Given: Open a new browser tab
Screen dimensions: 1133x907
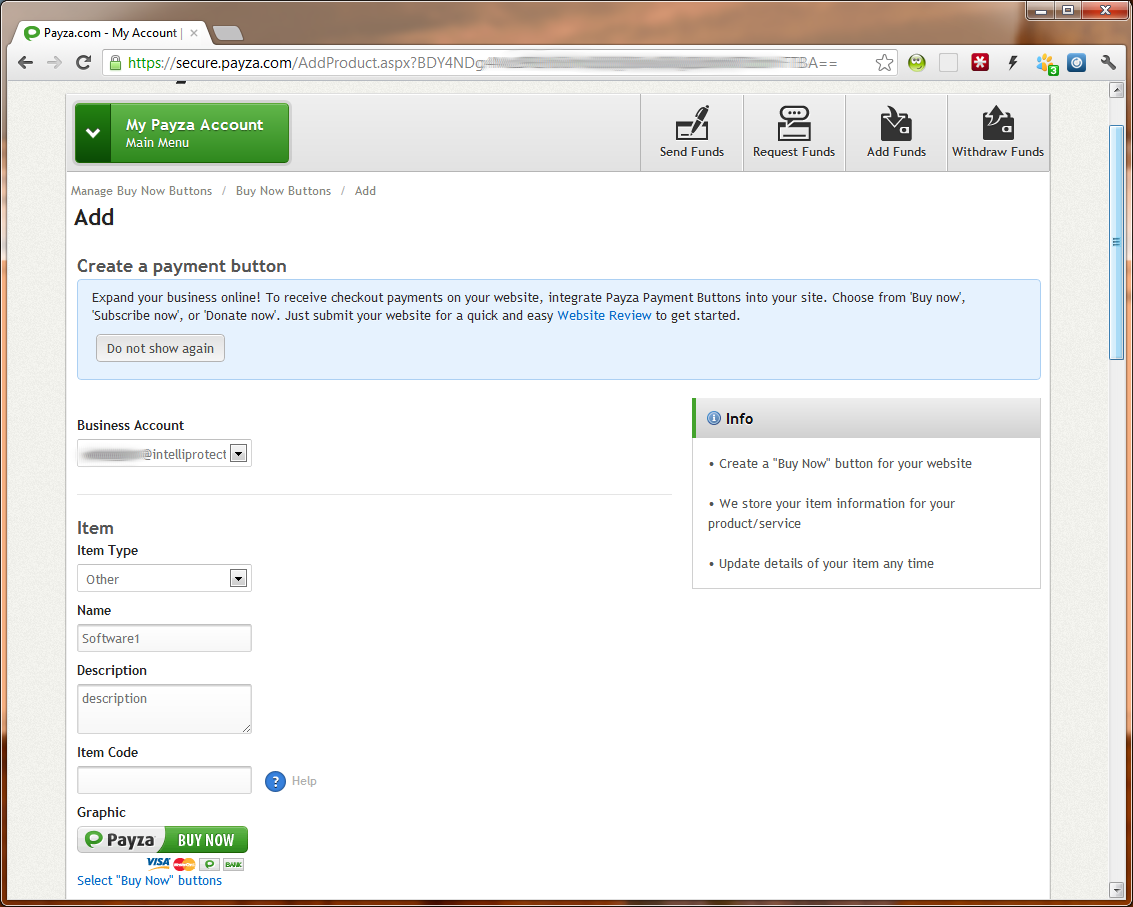Looking at the screenshot, I should pyautogui.click(x=228, y=33).
